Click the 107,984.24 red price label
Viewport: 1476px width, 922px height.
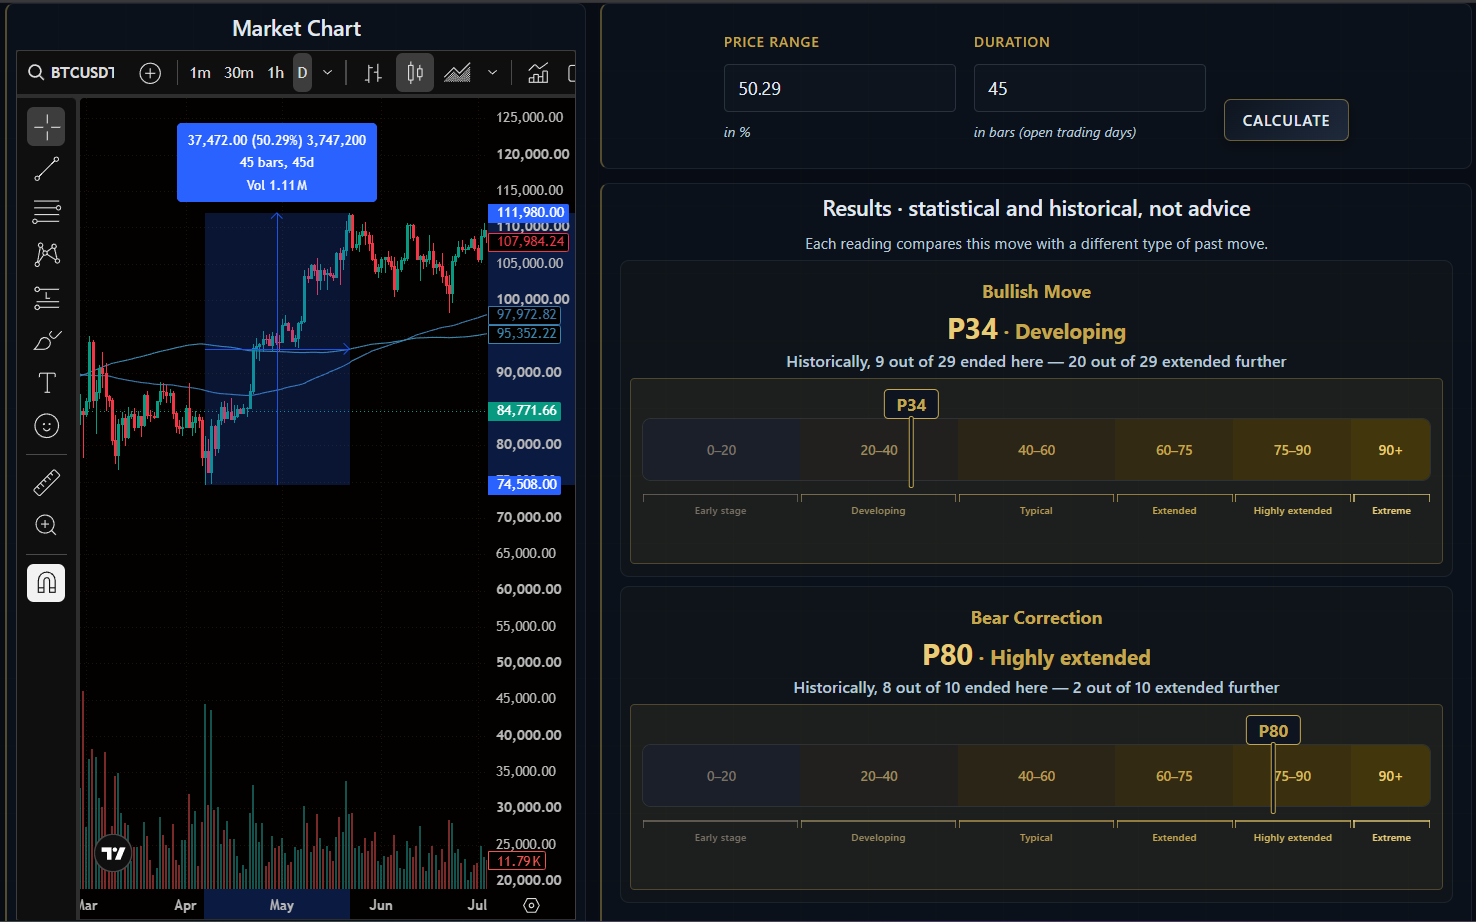530,241
